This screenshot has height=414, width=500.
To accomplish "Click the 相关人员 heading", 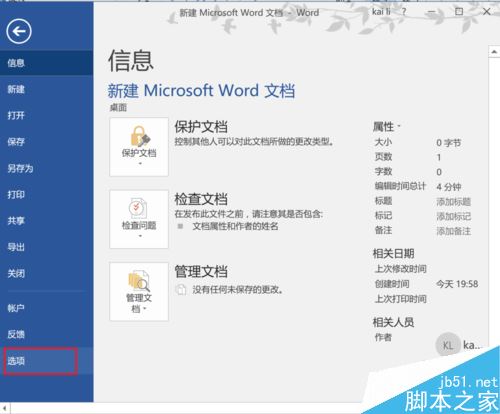I will [393, 322].
